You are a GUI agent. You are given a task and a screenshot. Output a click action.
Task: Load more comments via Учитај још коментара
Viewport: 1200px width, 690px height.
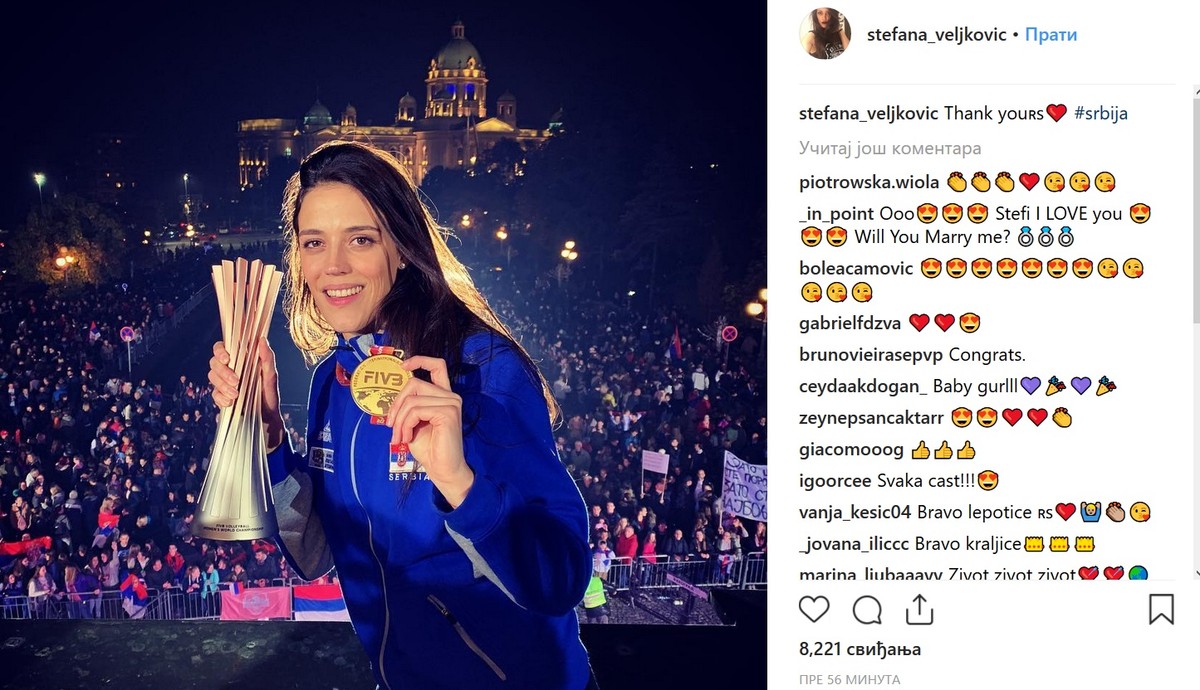pos(890,148)
